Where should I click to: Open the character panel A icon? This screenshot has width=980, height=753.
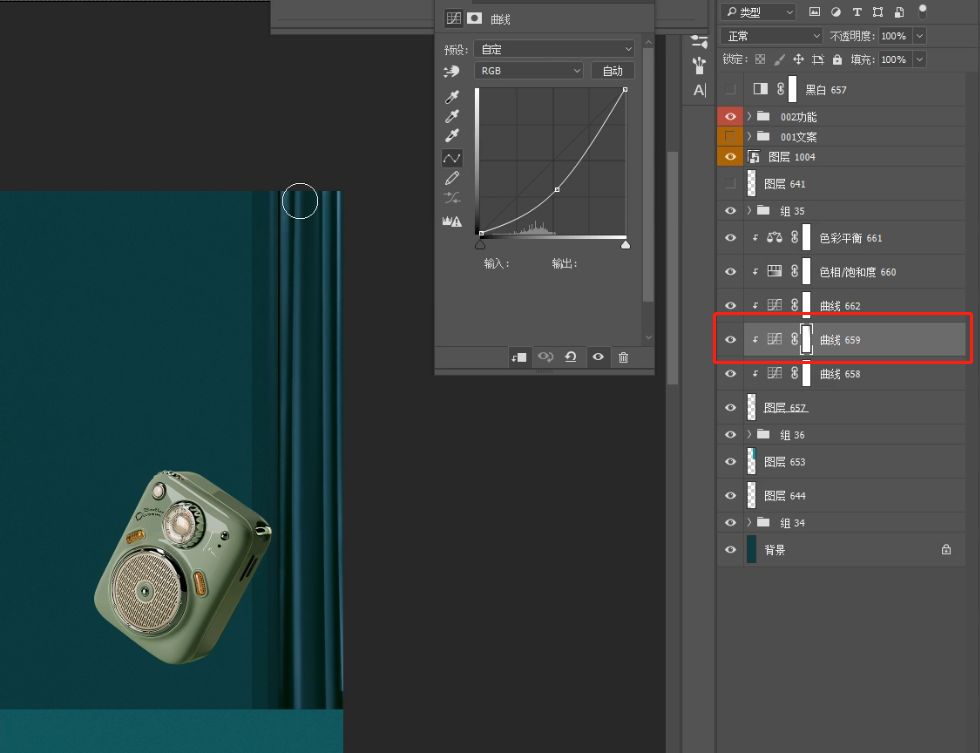point(700,91)
